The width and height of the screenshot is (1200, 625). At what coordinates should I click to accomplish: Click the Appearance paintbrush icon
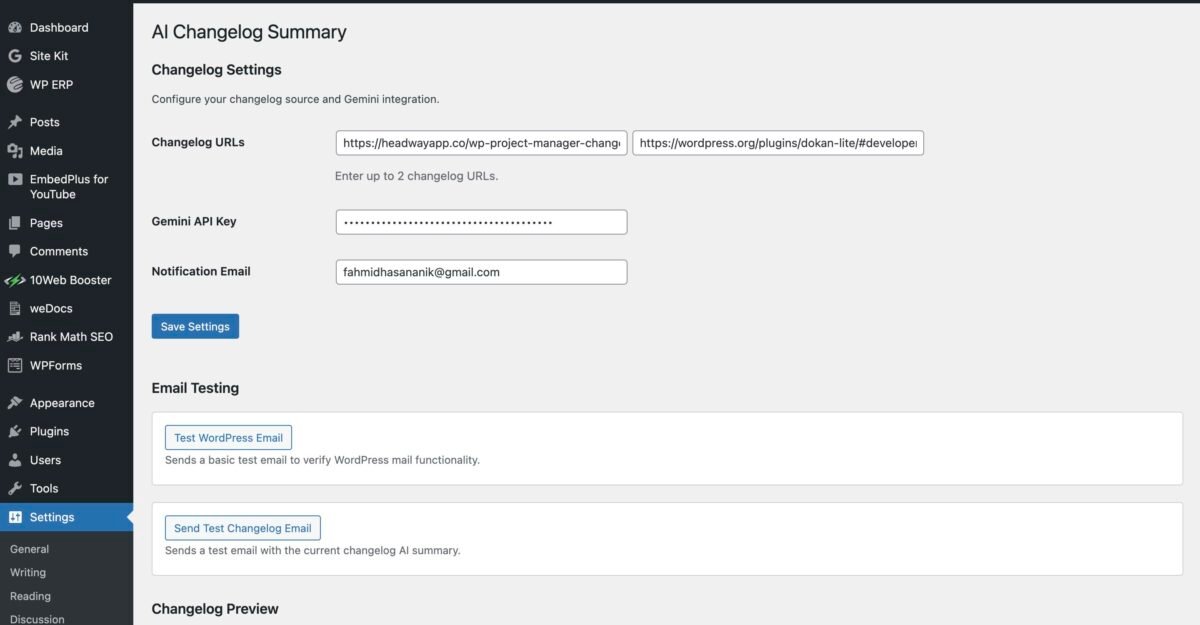15,403
